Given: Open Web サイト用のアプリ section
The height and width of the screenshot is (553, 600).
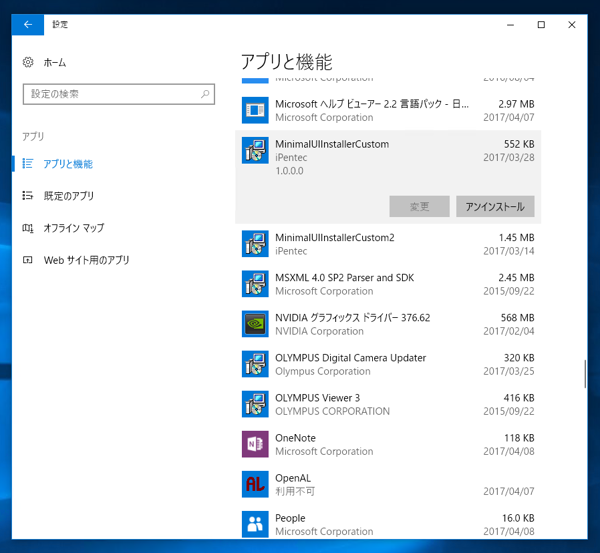Looking at the screenshot, I should coord(86,260).
